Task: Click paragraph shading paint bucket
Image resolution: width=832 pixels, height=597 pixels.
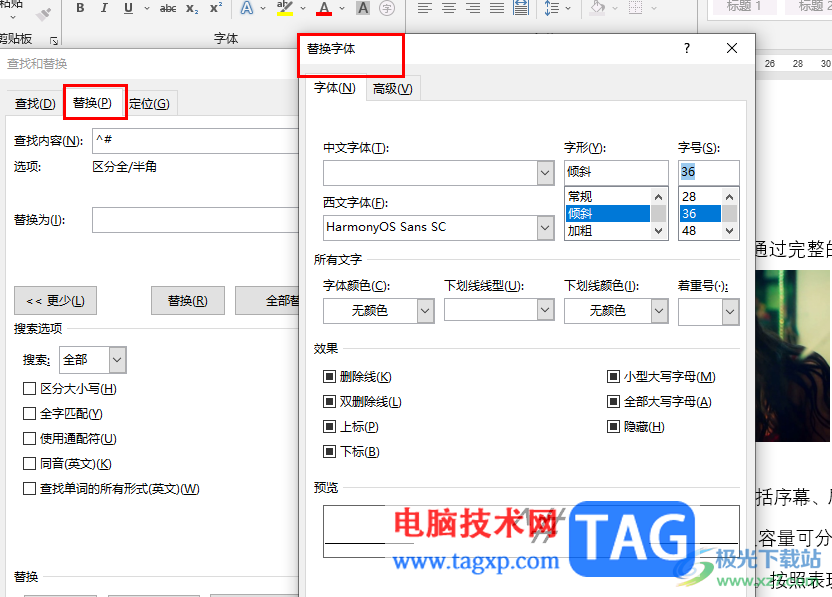Action: pos(598,8)
